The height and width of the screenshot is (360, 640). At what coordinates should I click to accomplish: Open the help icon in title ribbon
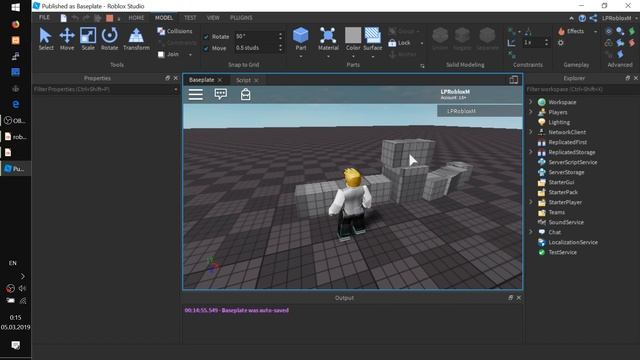tap(582, 18)
